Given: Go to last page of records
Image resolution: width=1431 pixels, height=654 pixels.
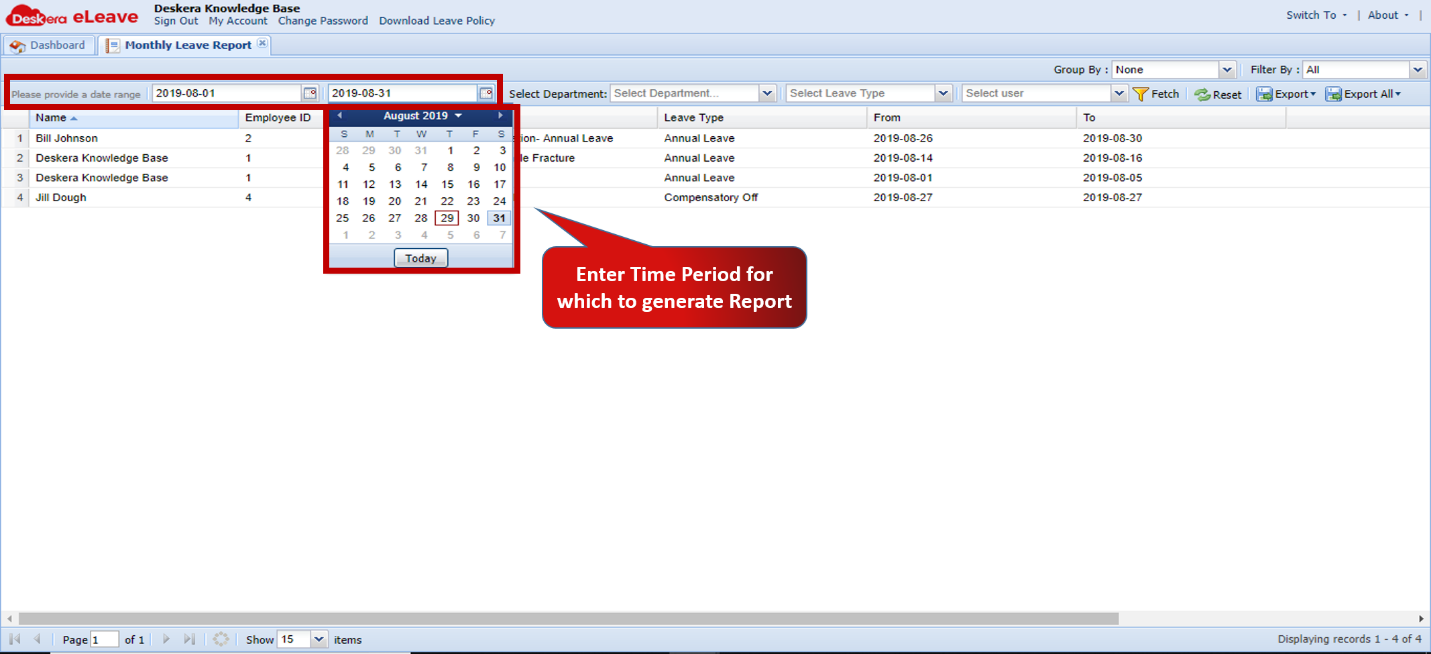Looking at the screenshot, I should 189,639.
